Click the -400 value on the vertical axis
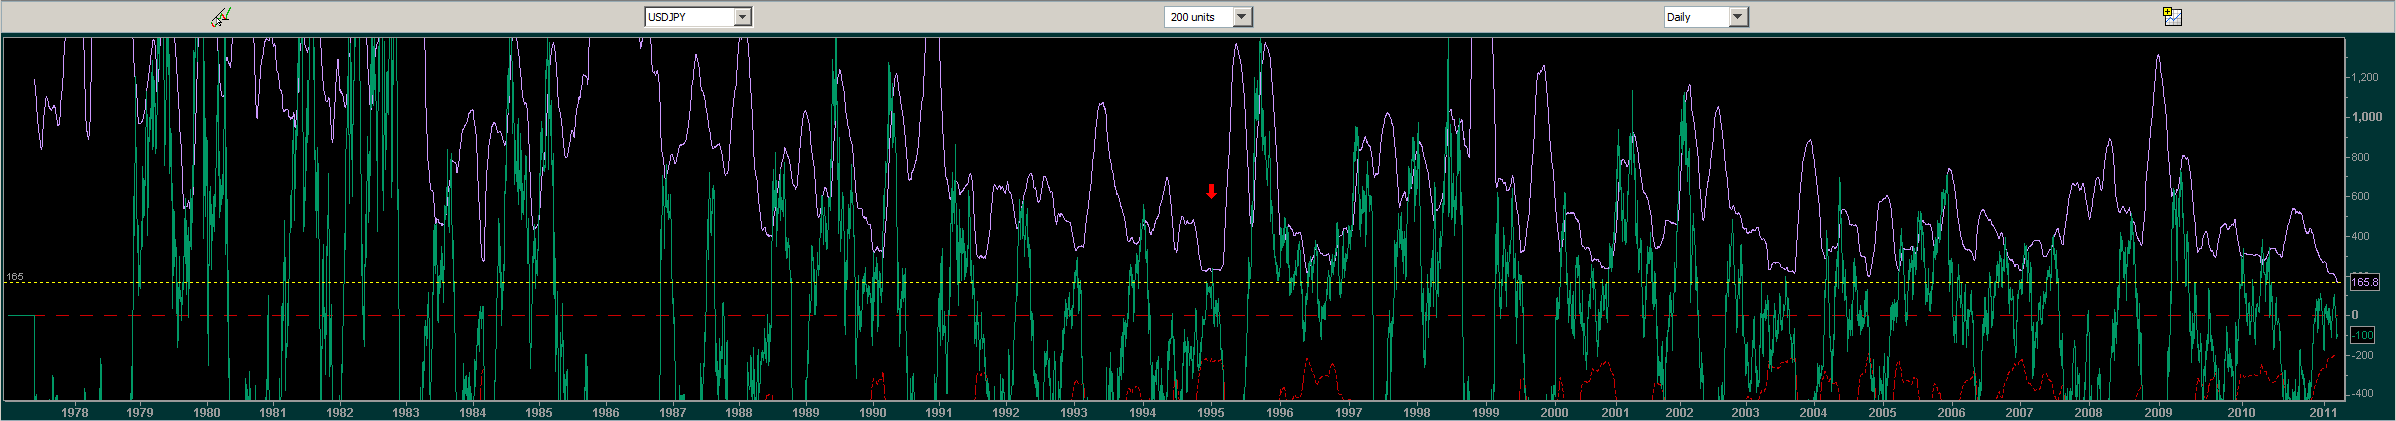Image resolution: width=2396 pixels, height=421 pixels. pos(2362,394)
